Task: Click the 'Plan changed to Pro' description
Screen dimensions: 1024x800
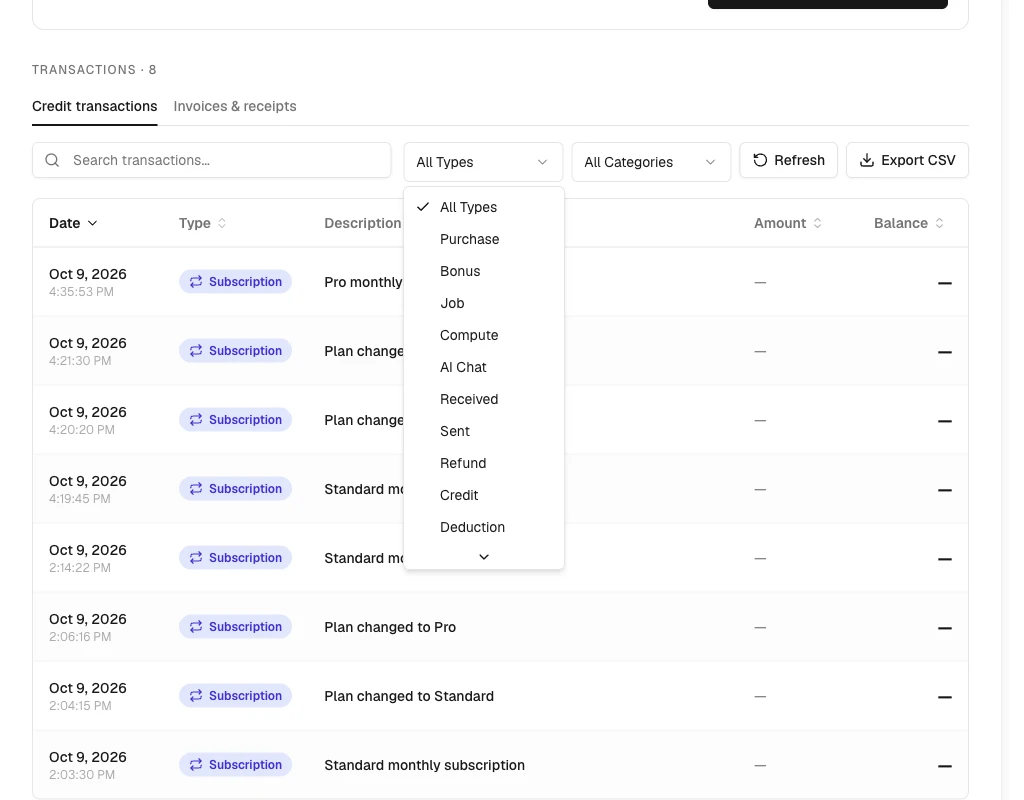Action: [x=390, y=627]
